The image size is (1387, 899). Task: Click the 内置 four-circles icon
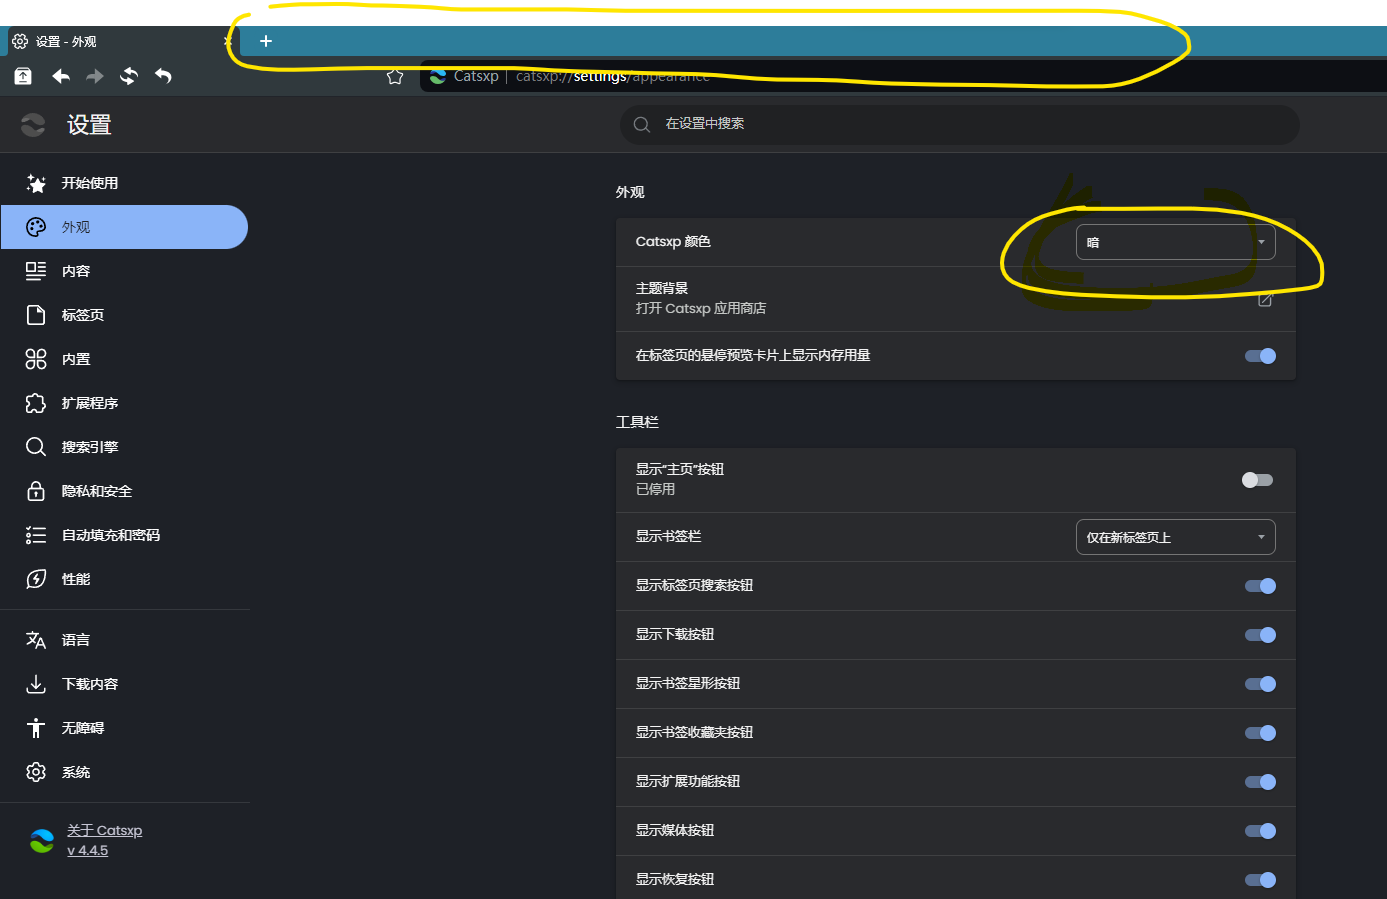point(36,359)
